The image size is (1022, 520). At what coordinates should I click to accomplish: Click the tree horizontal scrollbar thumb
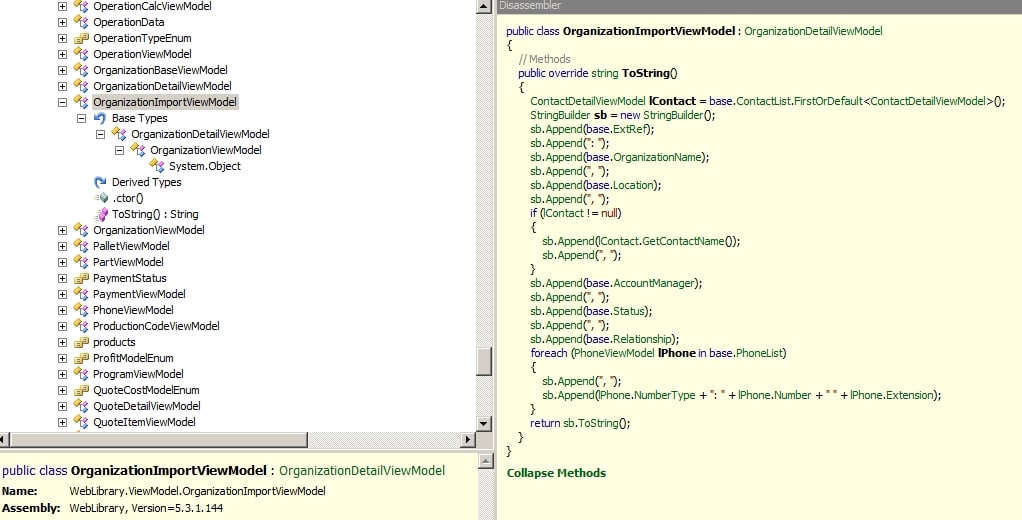coord(157,440)
